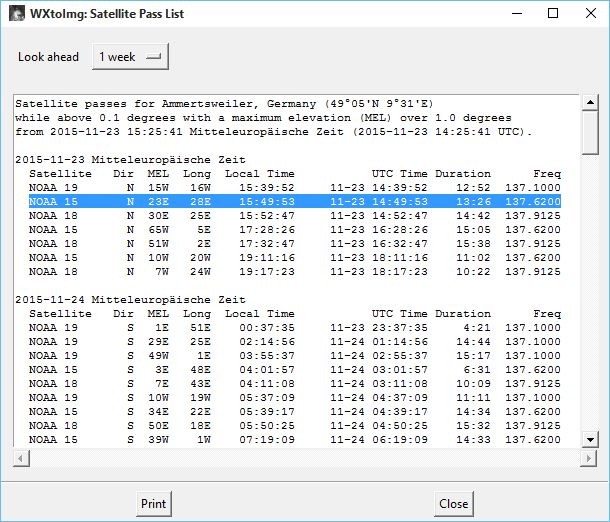Select the NOAA 18 pass at 04:11:08
This screenshot has height=522, width=610.
tap(294, 384)
